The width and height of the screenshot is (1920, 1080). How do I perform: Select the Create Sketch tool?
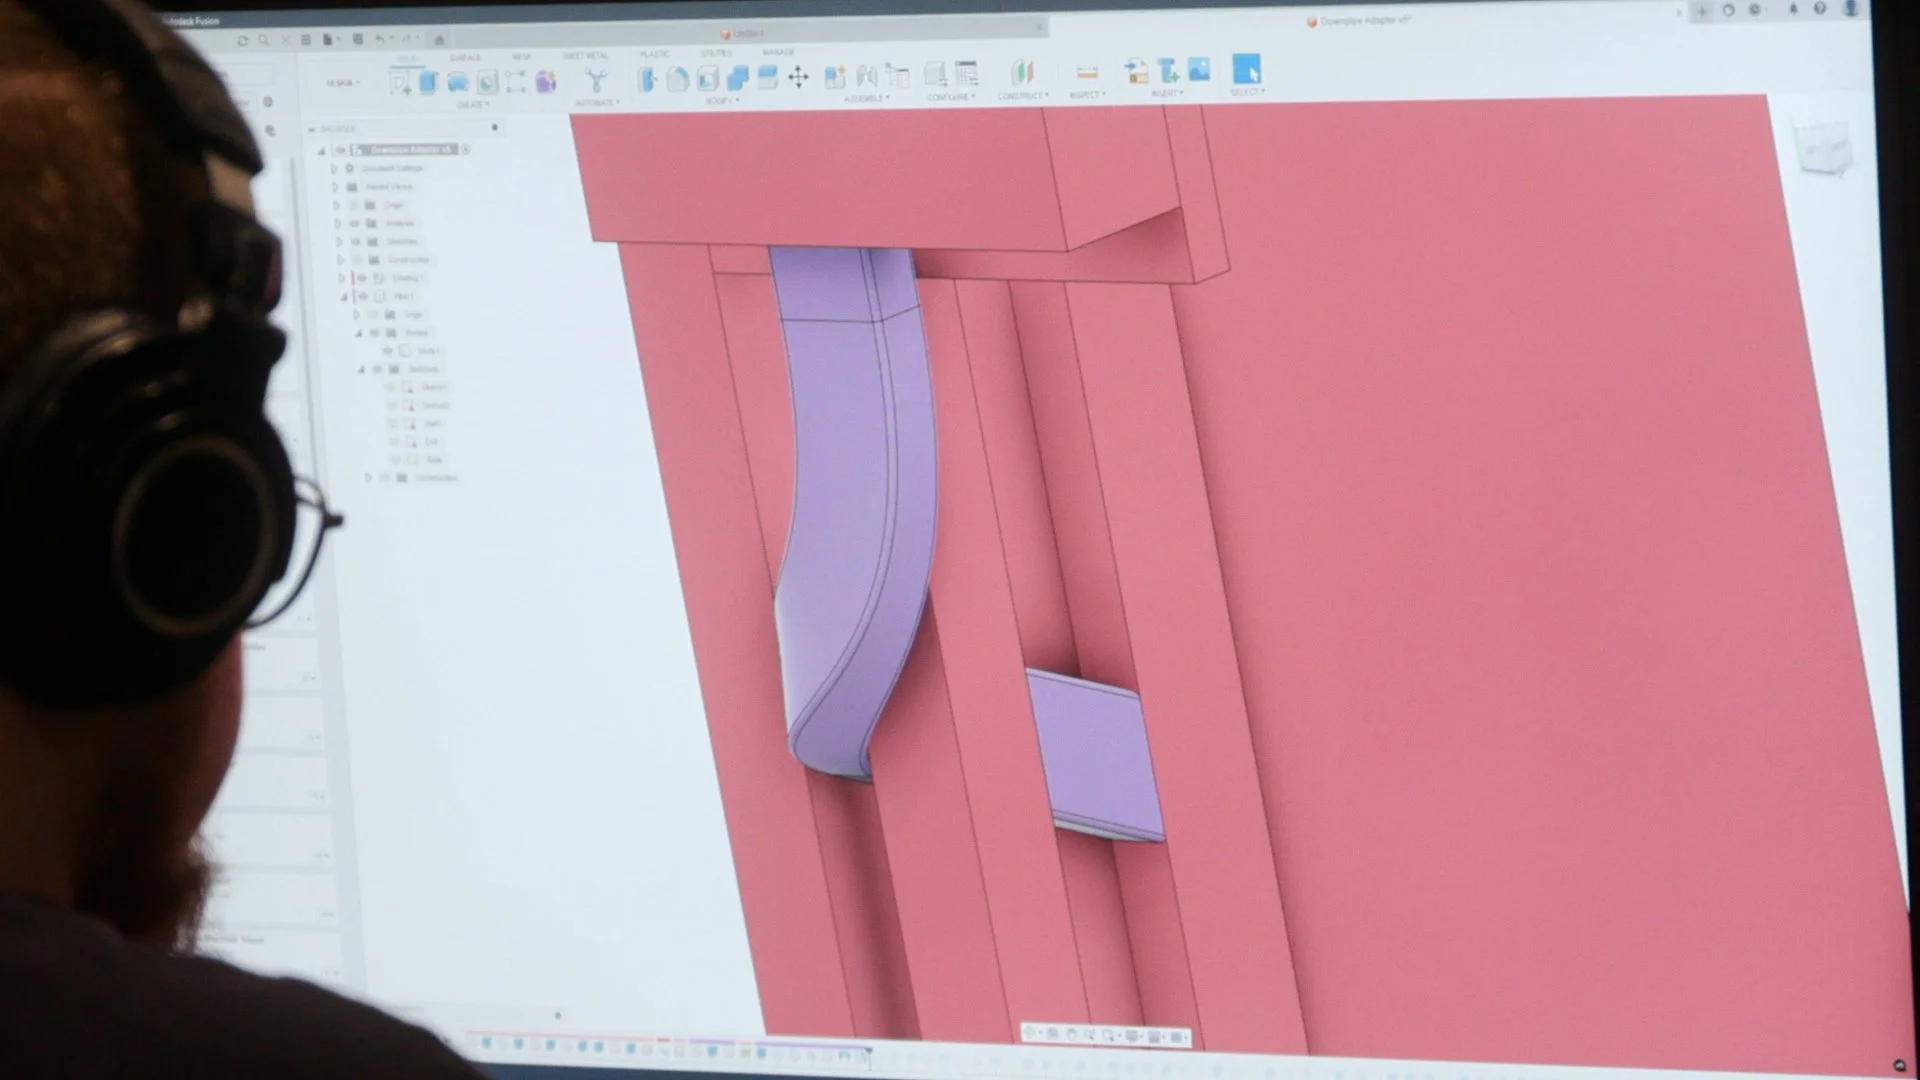[x=401, y=83]
